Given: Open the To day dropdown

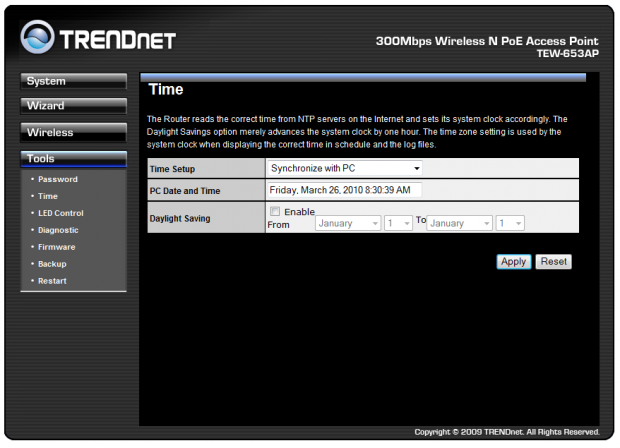Looking at the screenshot, I should coord(510,223).
